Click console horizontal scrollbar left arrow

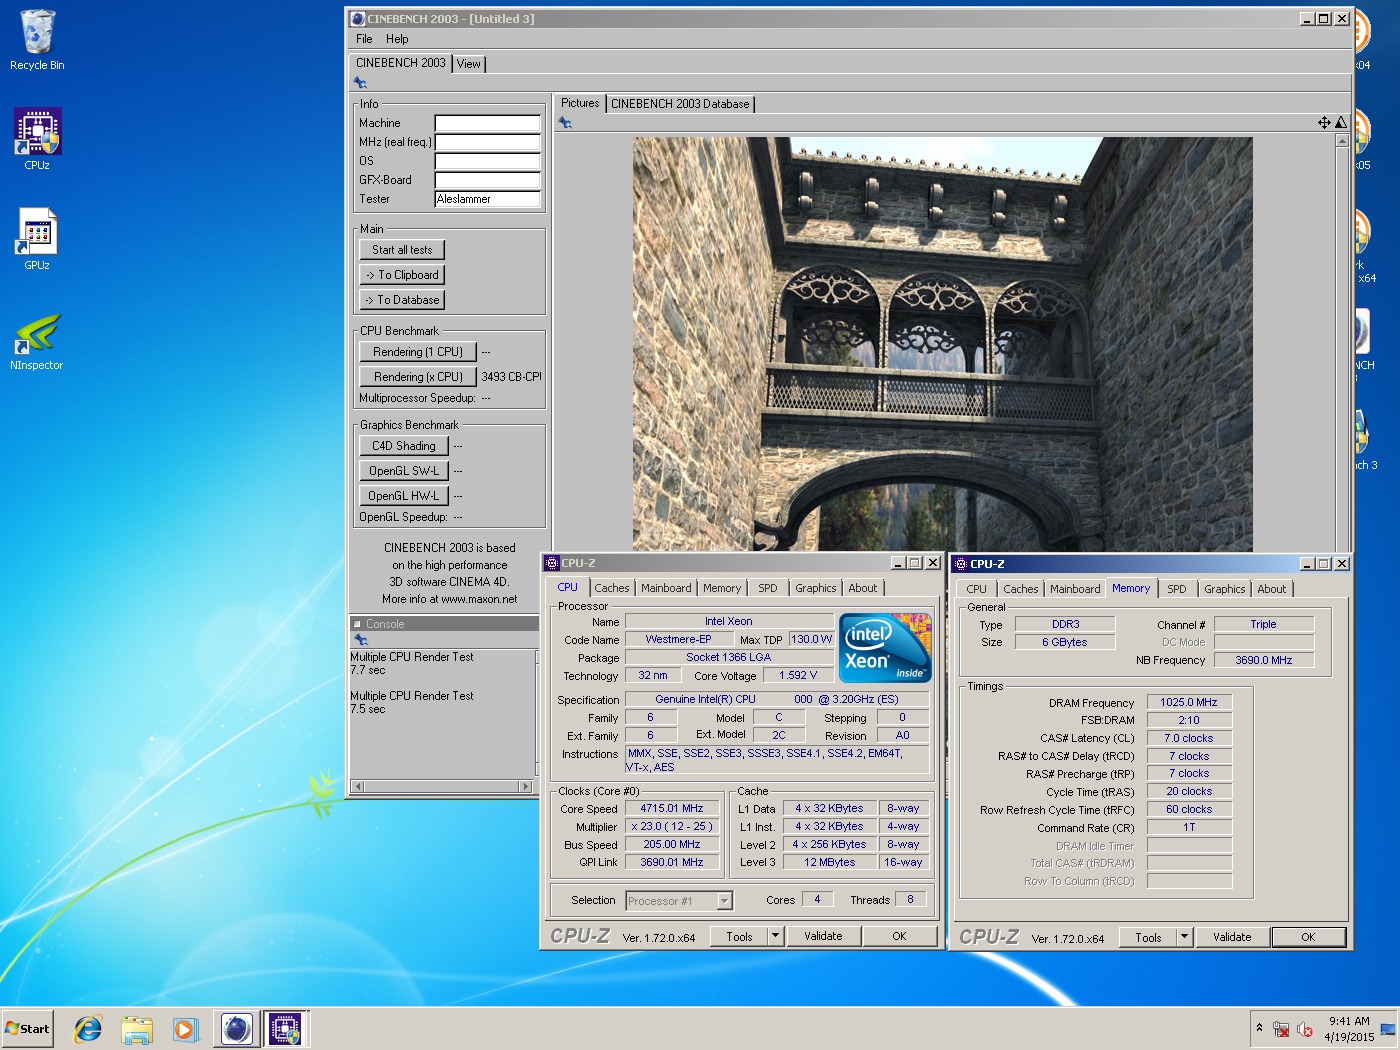[358, 786]
